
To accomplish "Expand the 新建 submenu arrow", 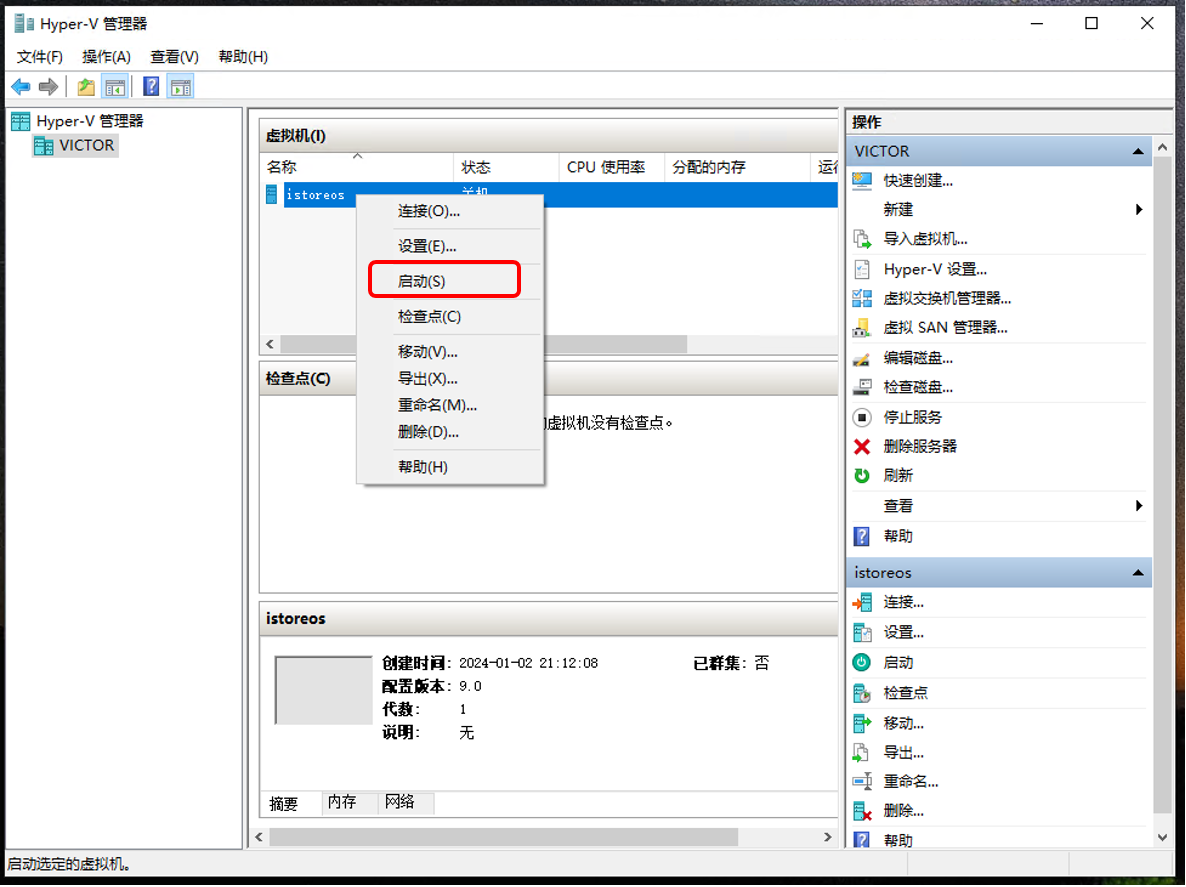I will pyautogui.click(x=1139, y=209).
